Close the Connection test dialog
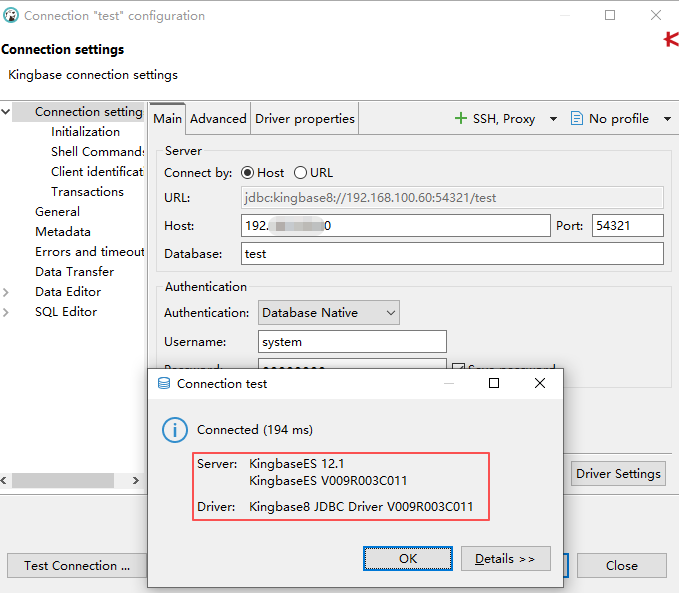Screen dimensions: 679x593 point(540,383)
